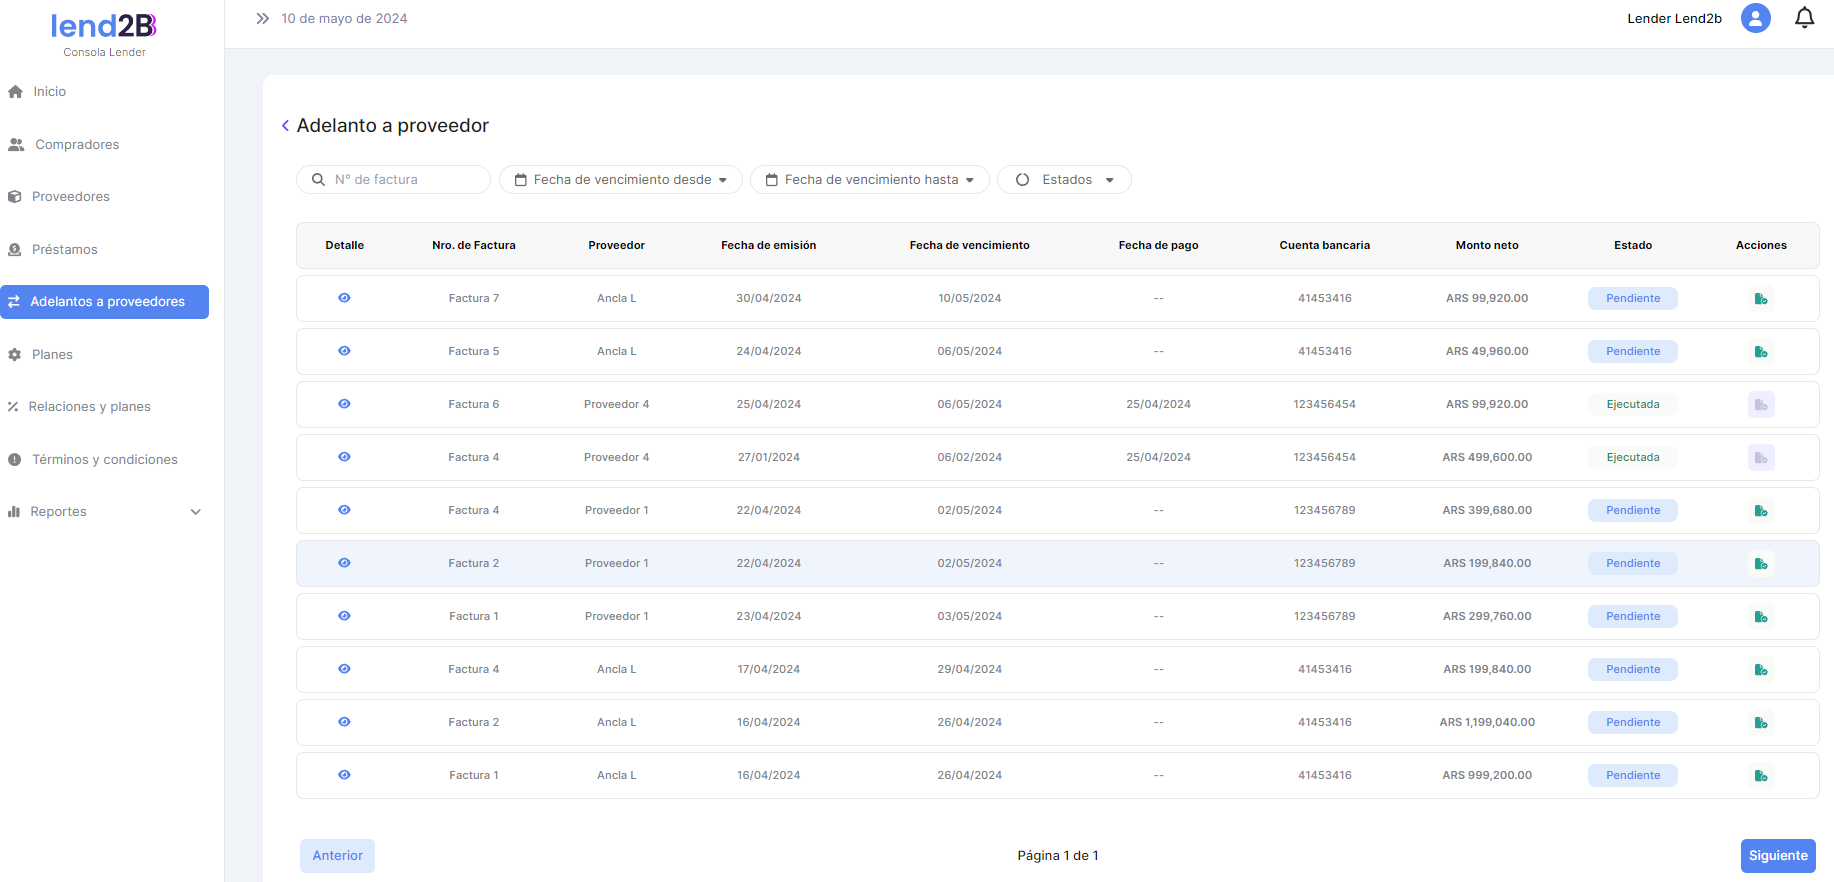Collapse the sidebar with double-chevron icon
Viewport: 1834px width, 882px height.
pyautogui.click(x=262, y=18)
